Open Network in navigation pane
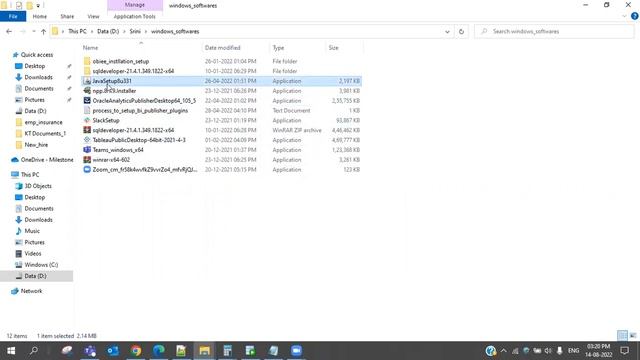This screenshot has width=640, height=360. point(31,291)
